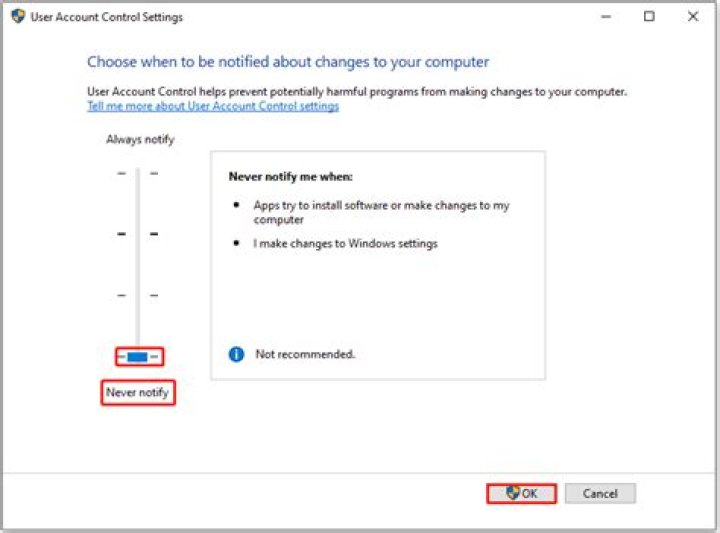Screen dimensions: 720x533
Task: Click the 'Not recommended.' text
Action: (305, 354)
